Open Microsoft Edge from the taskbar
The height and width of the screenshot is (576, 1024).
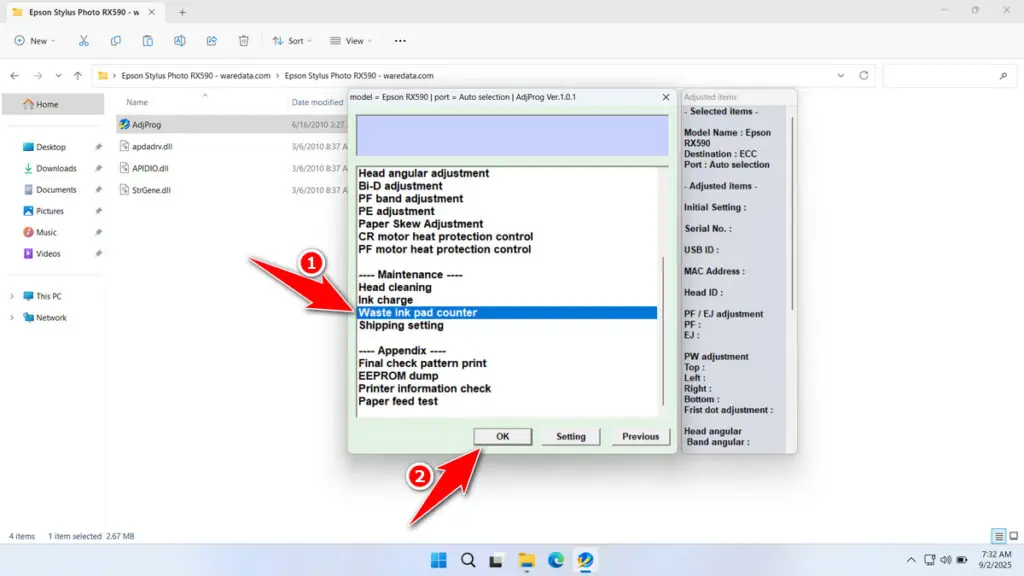[x=556, y=560]
